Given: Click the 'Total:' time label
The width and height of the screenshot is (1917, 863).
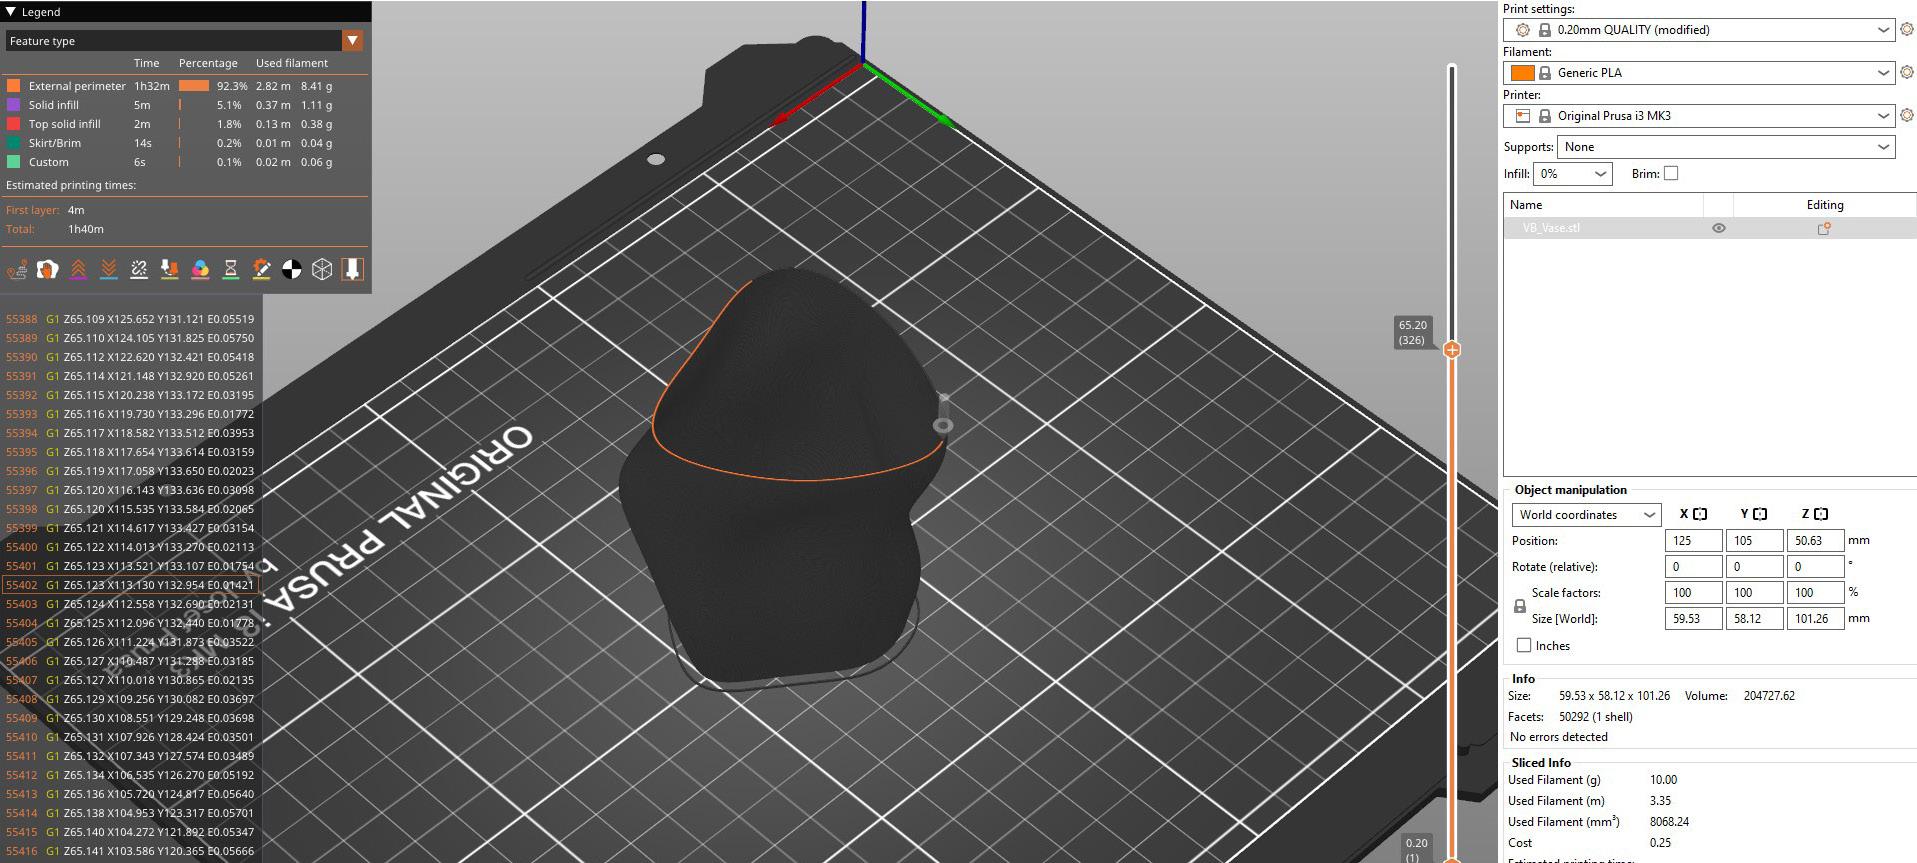Looking at the screenshot, I should tap(20, 229).
